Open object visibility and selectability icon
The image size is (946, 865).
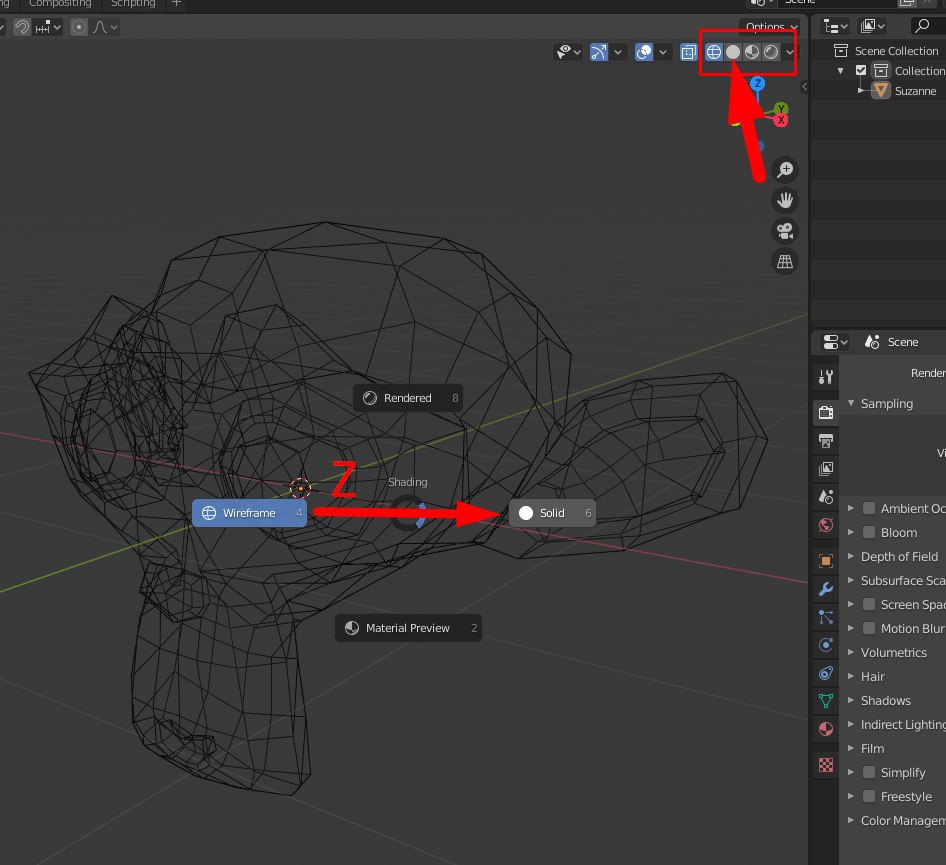coord(563,52)
